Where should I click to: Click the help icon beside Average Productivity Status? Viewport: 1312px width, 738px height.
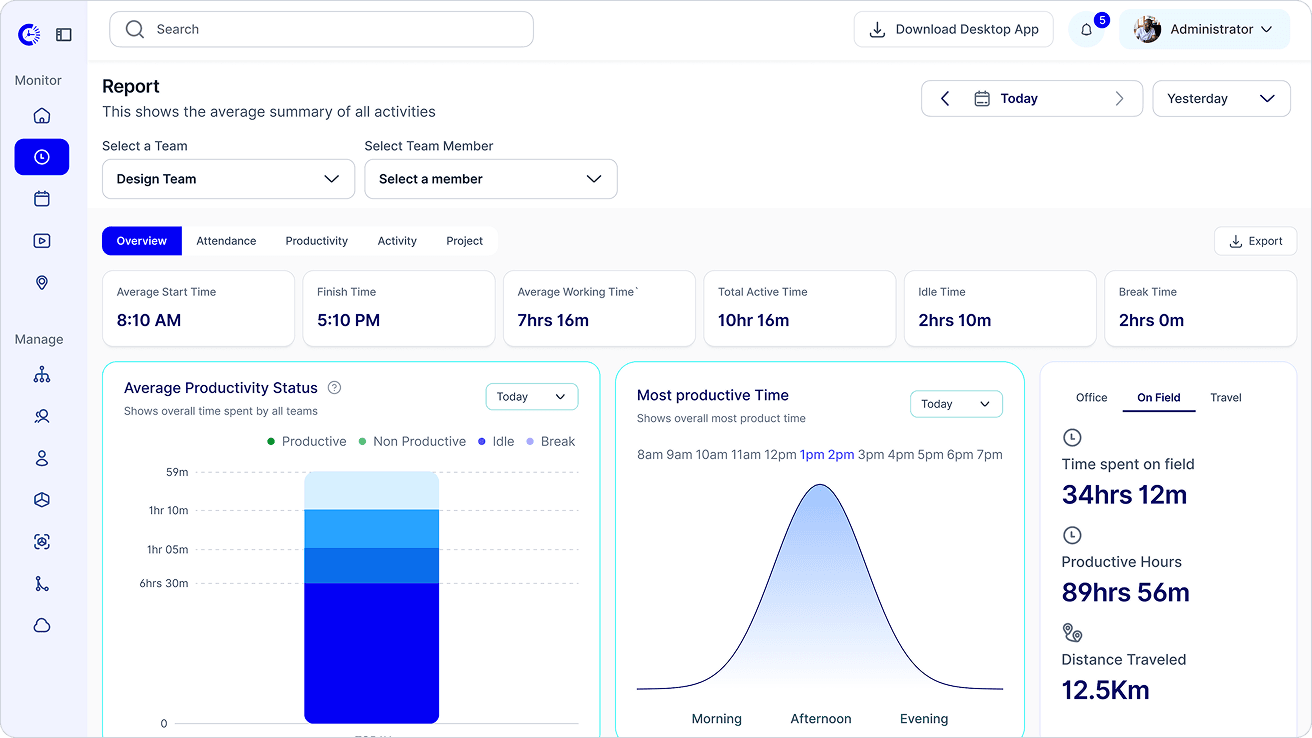[x=335, y=388]
